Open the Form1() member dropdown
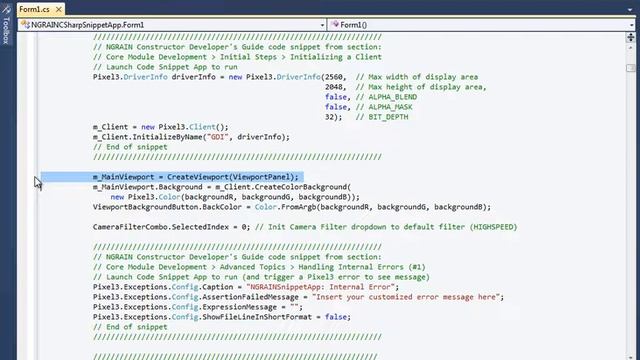The width and height of the screenshot is (640, 360). pos(482,25)
